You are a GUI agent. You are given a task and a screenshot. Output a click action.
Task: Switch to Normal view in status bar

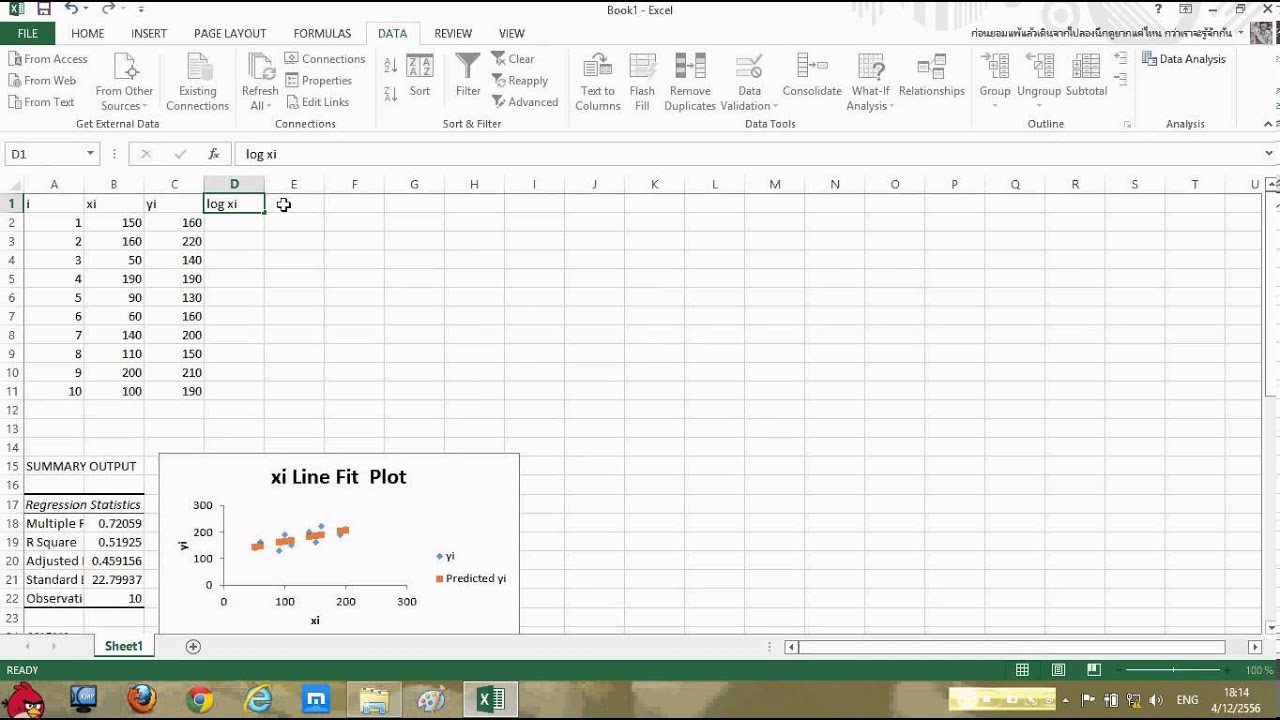1022,670
